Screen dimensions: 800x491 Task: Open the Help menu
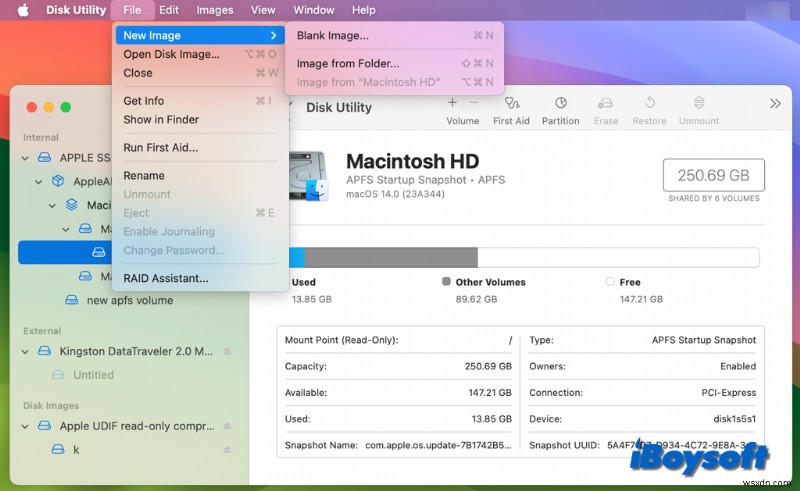[x=364, y=10]
